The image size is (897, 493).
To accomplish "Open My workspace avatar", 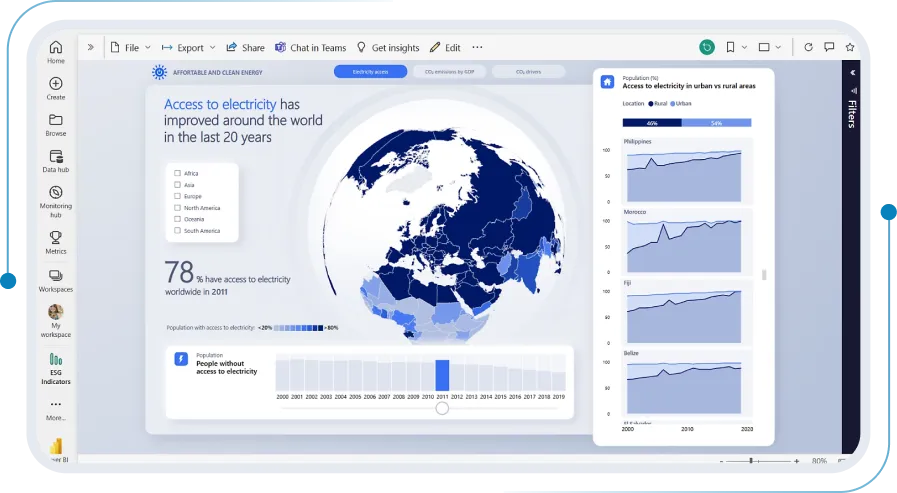I will [55, 312].
